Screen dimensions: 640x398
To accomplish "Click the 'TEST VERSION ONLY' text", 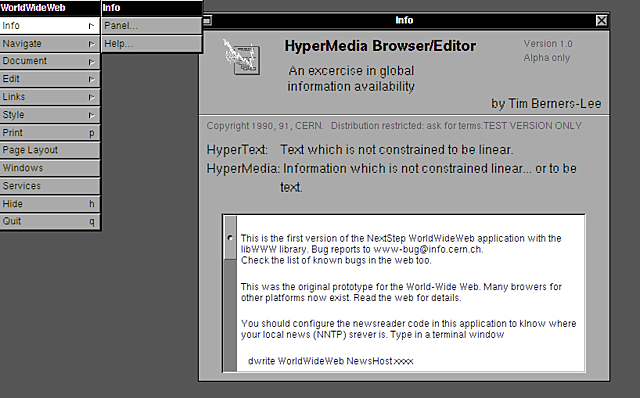I will point(533,126).
